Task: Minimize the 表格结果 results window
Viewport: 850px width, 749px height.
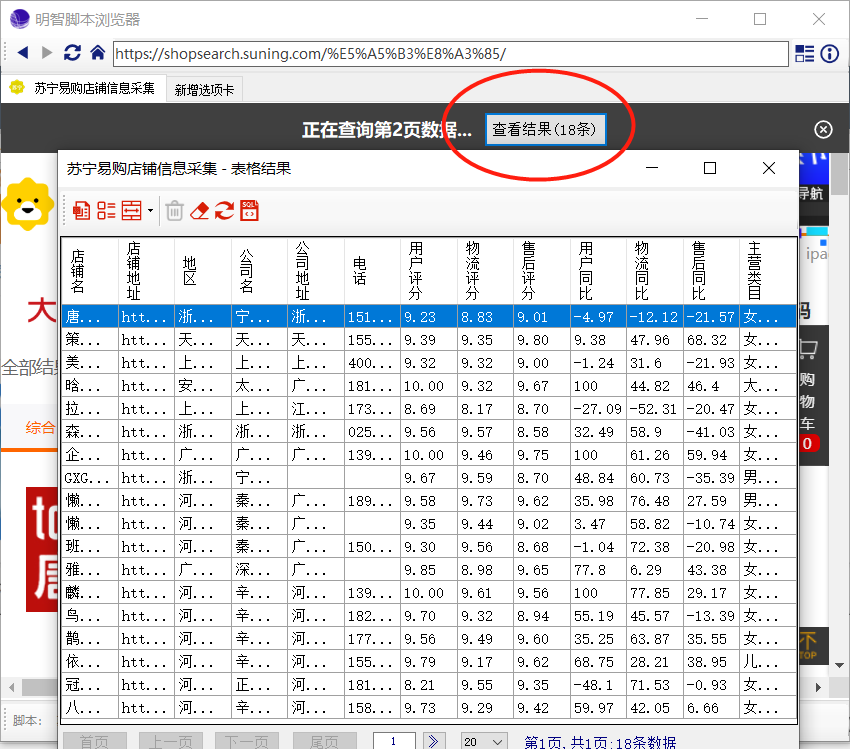Action: point(652,168)
